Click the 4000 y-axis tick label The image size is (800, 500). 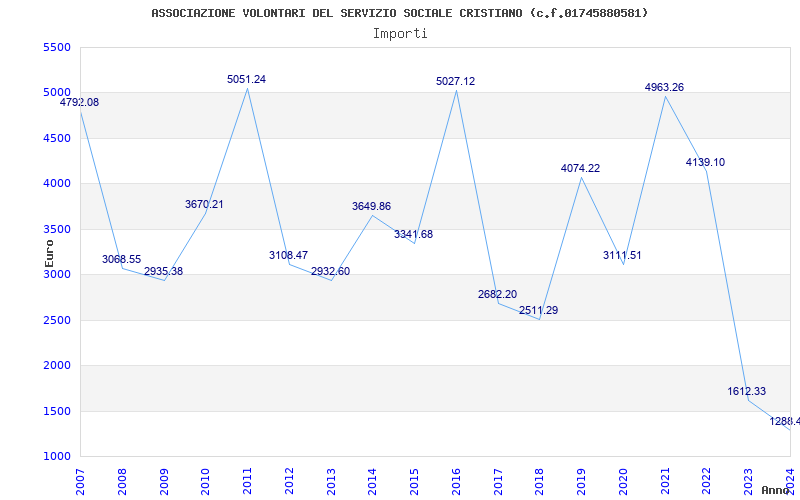pyautogui.click(x=57, y=184)
